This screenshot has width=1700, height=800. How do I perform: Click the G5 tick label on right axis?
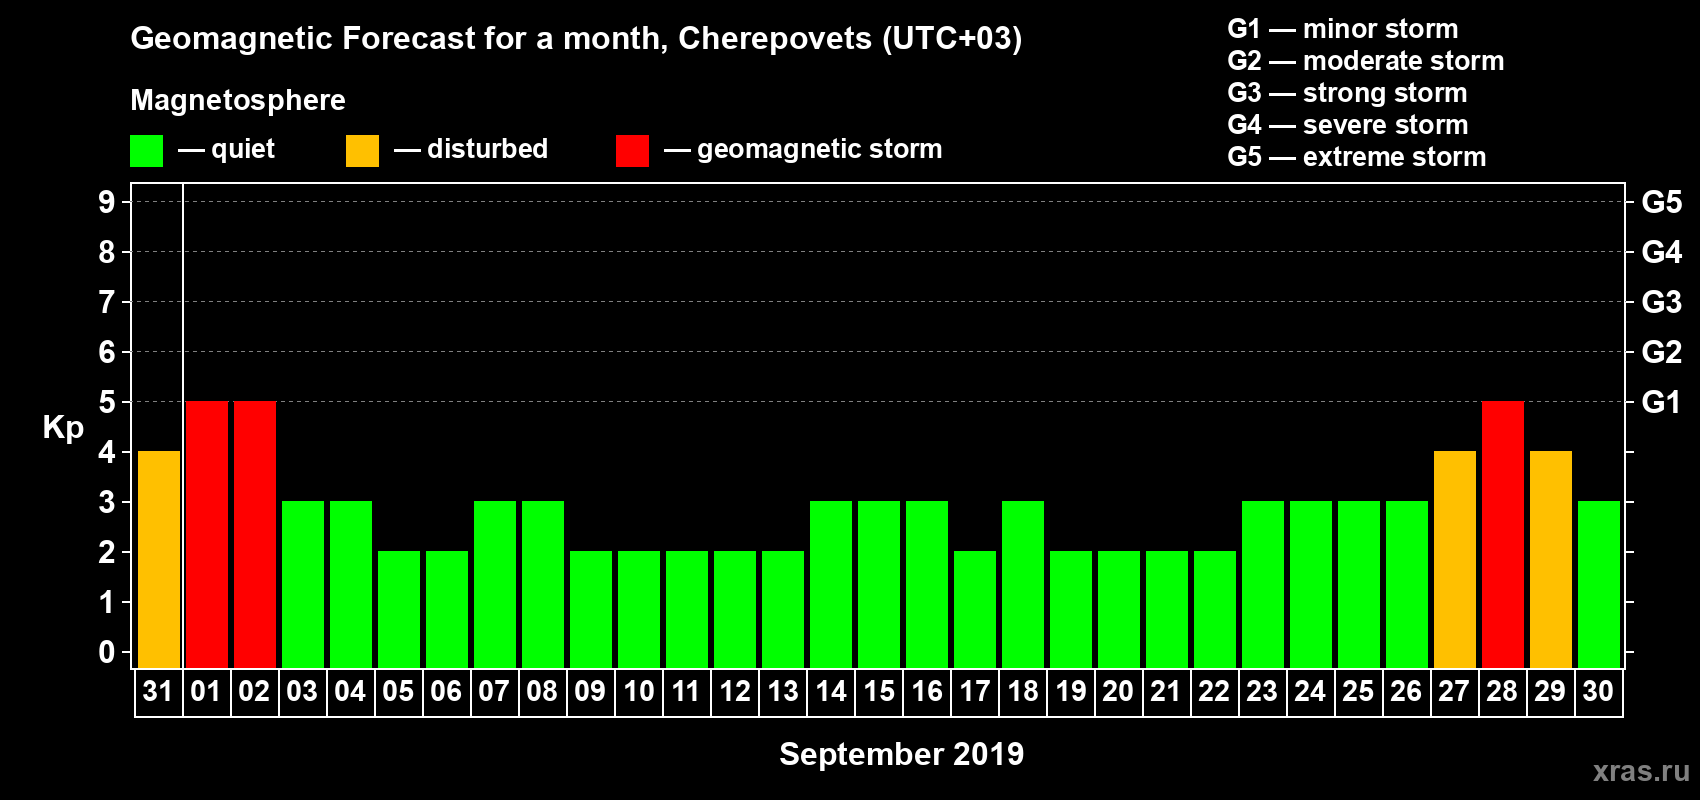[x=1662, y=202]
